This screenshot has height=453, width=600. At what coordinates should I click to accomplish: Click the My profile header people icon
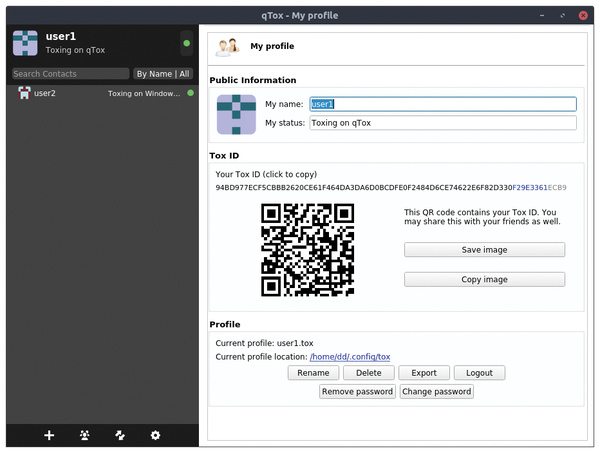point(227,47)
